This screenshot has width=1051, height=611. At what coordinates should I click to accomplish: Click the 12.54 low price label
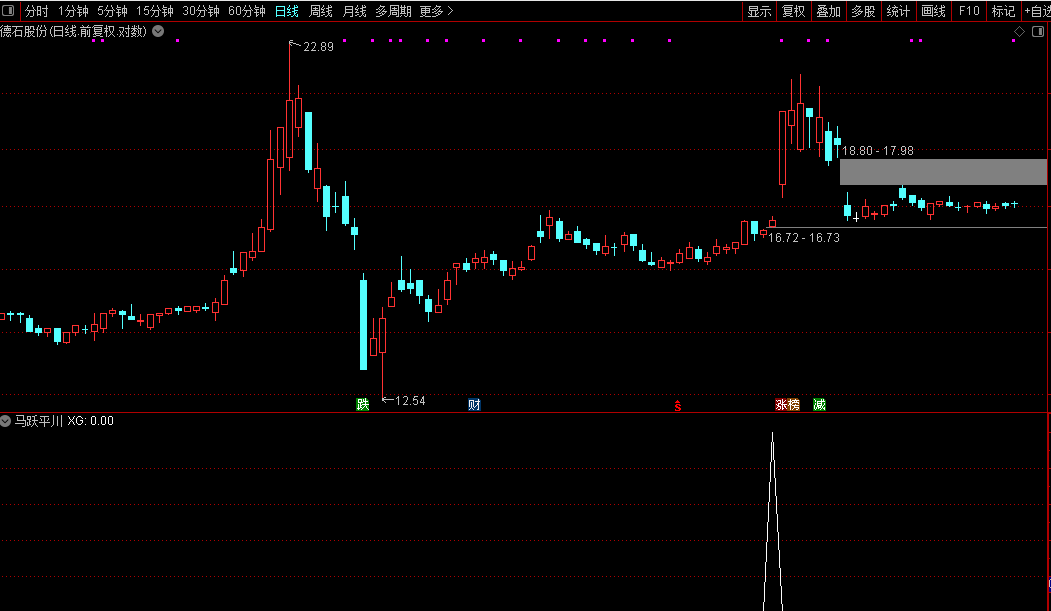[410, 401]
